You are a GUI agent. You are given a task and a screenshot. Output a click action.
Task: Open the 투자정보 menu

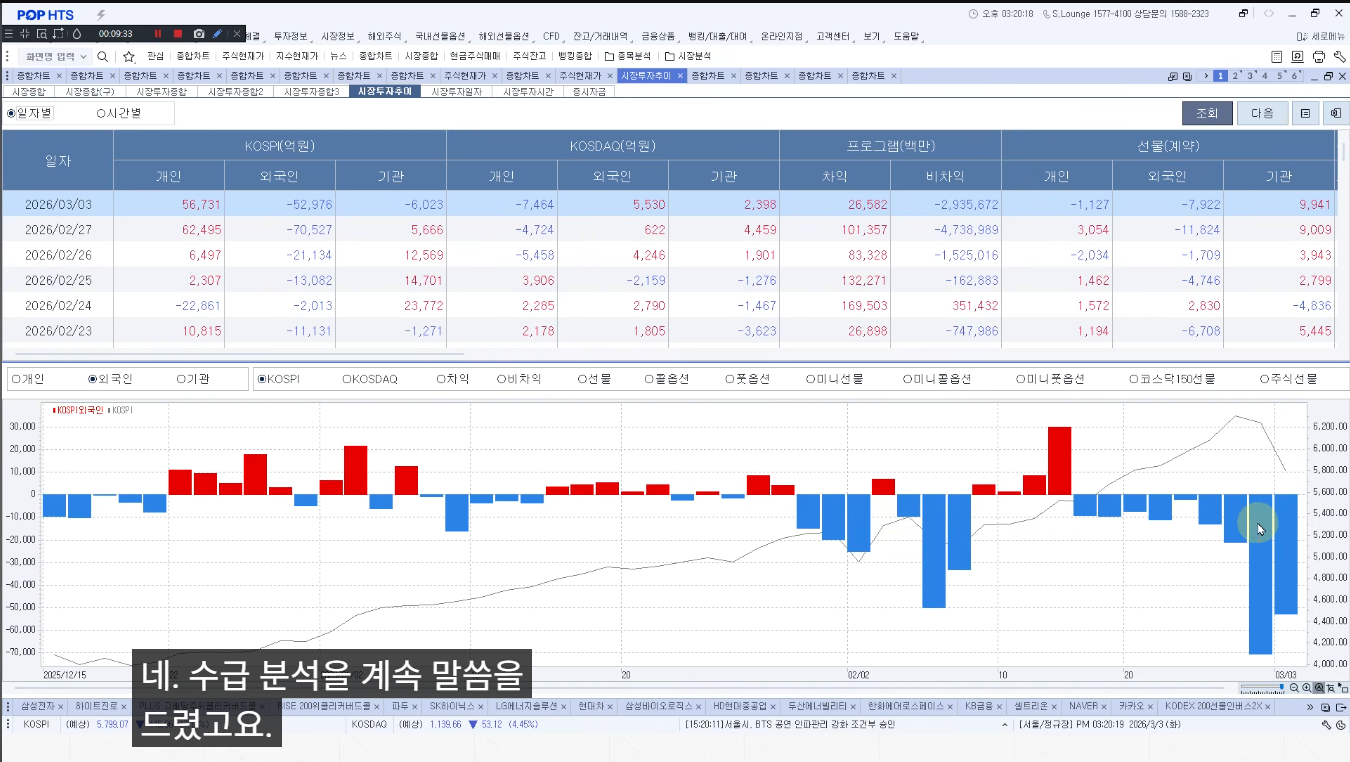pos(291,36)
